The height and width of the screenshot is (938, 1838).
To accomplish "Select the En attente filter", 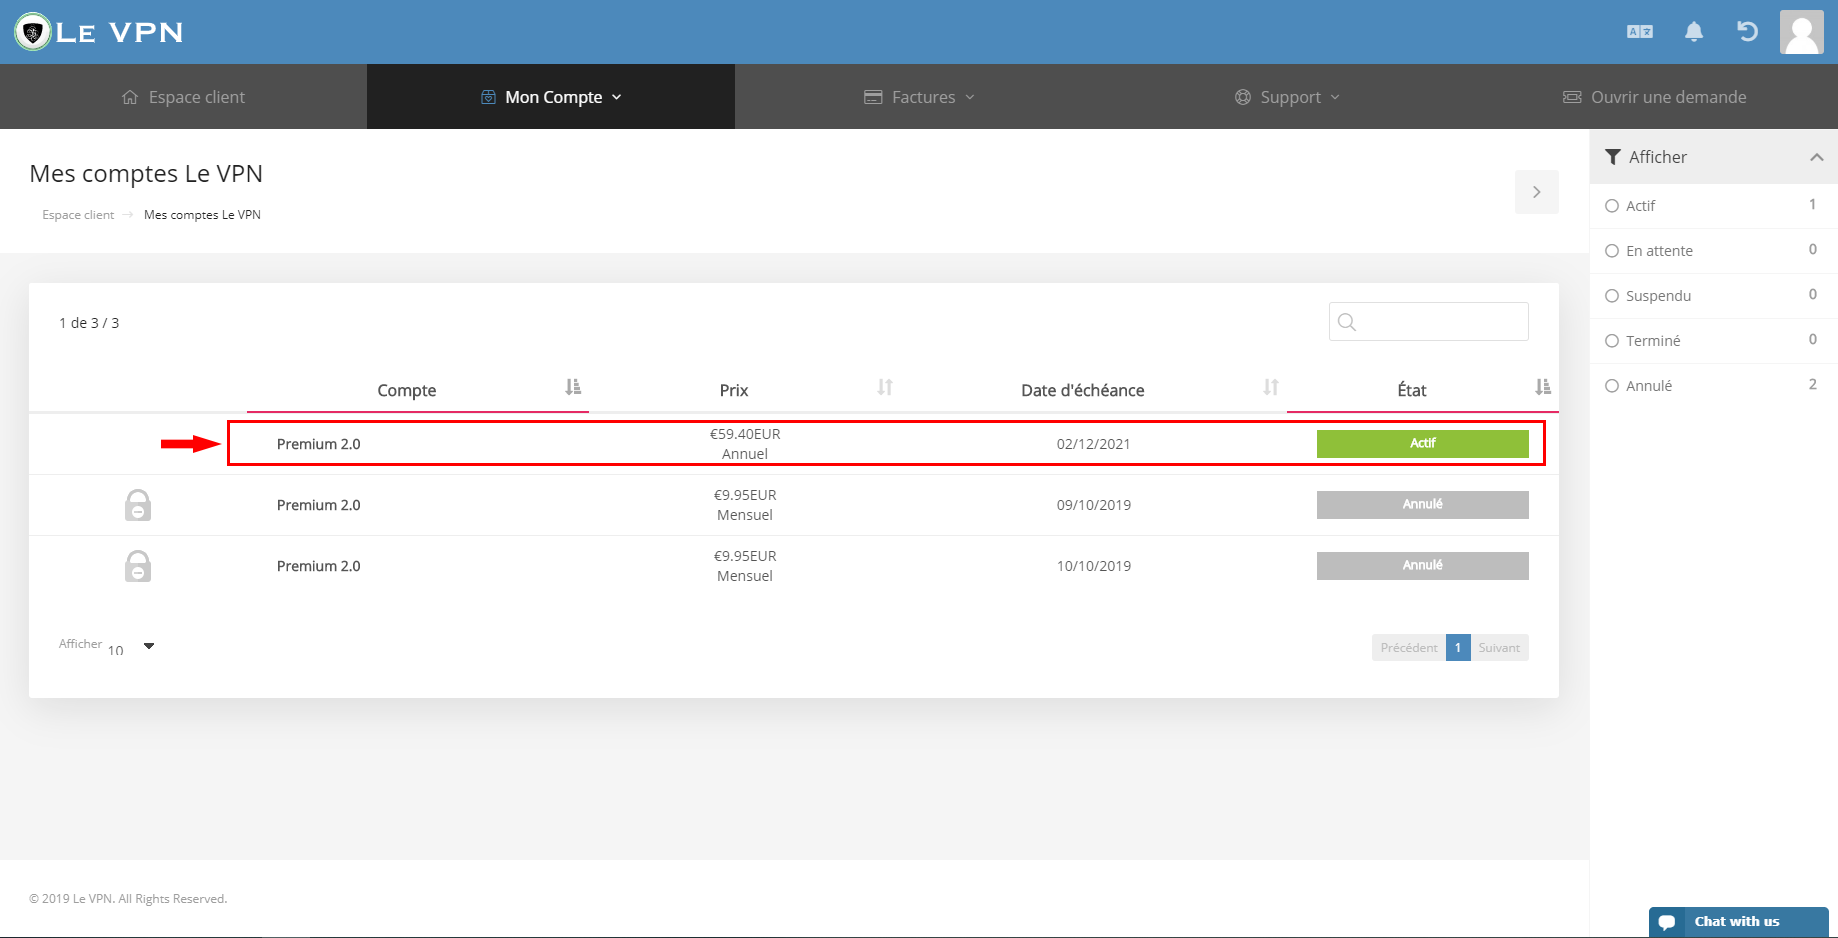I will pos(1714,251).
